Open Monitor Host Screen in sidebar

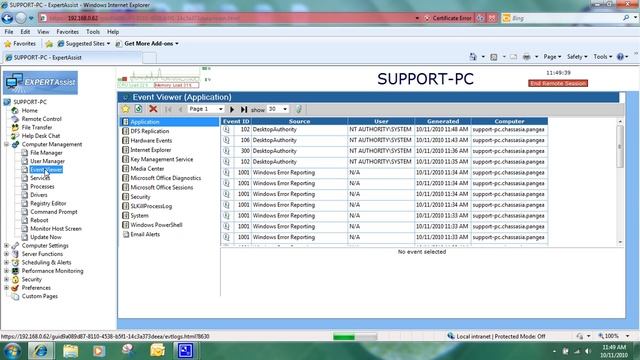56,229
